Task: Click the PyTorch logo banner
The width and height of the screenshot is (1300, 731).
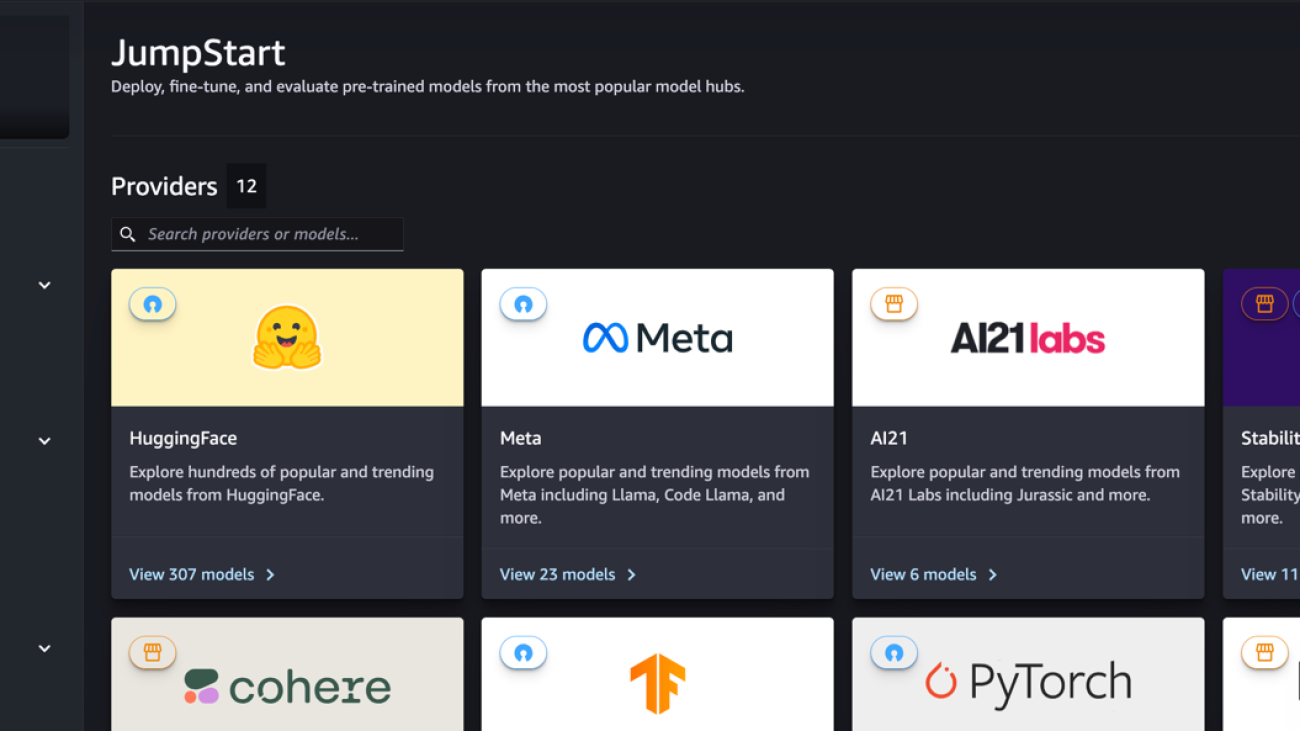Action: click(x=1028, y=674)
